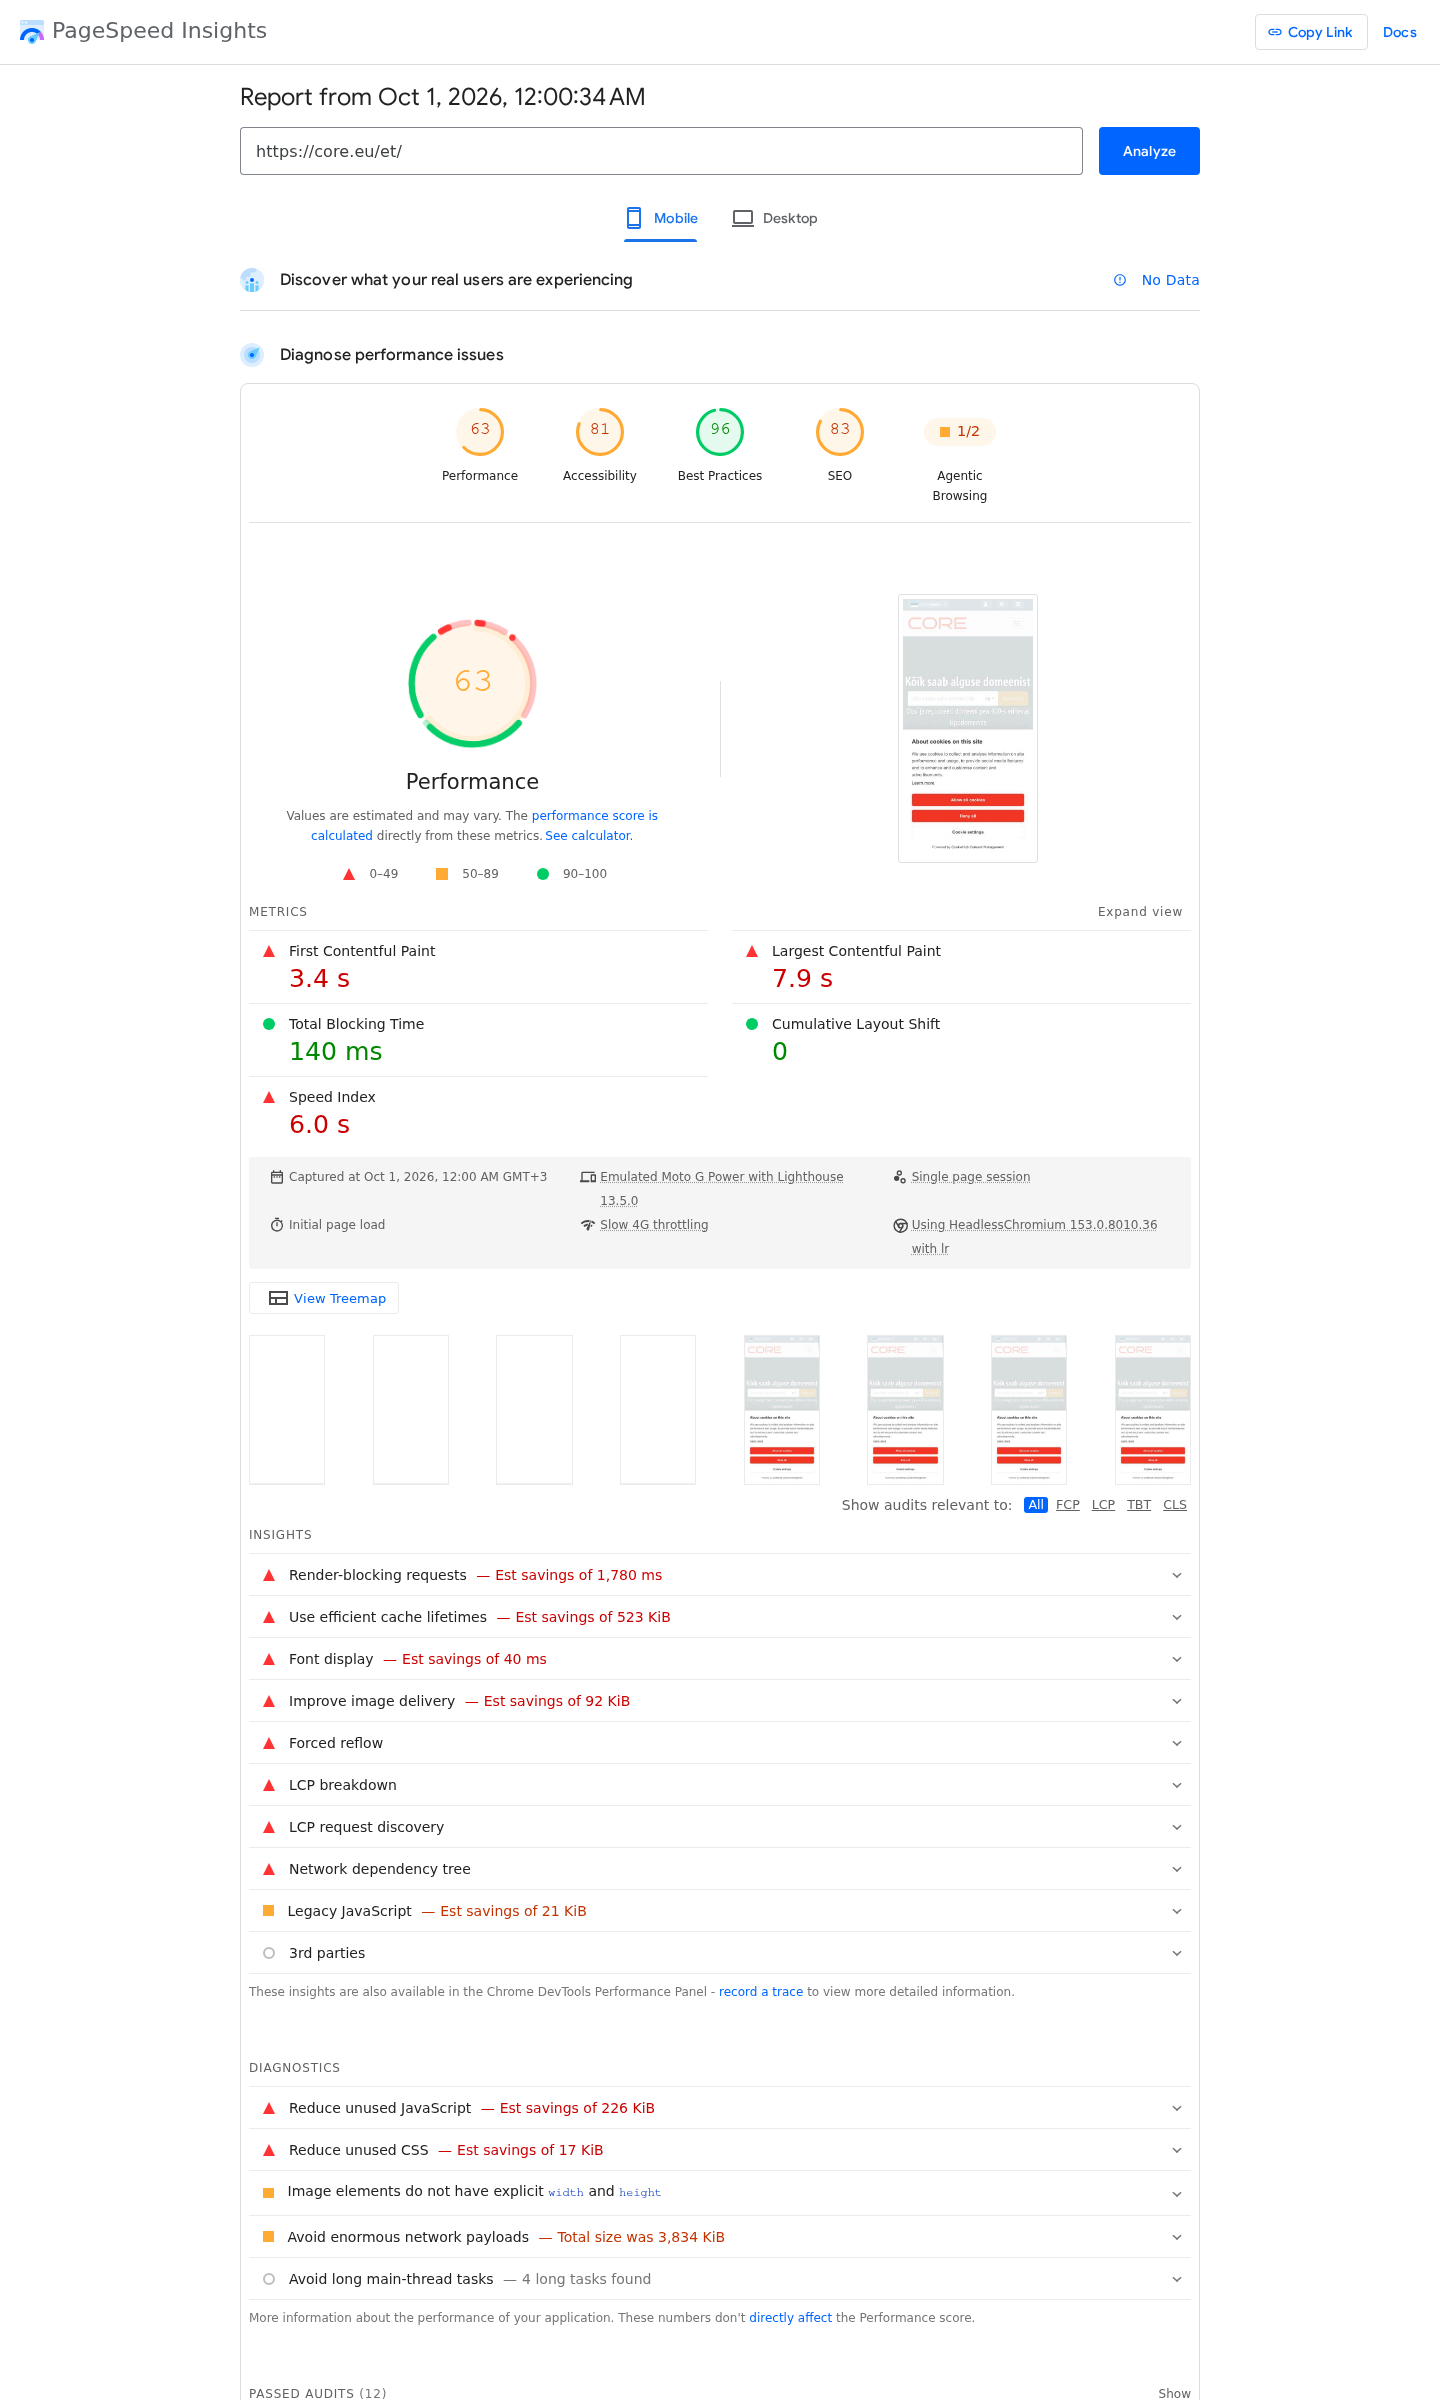Filter audits by CLS
1440x2400 pixels.
click(1175, 1505)
